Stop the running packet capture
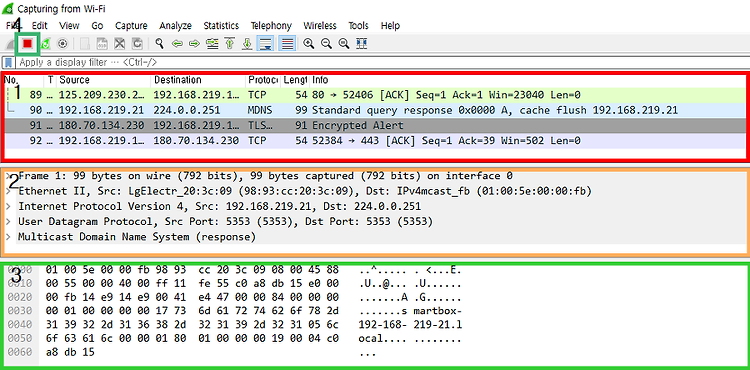Image resolution: width=750 pixels, height=370 pixels. click(x=28, y=44)
